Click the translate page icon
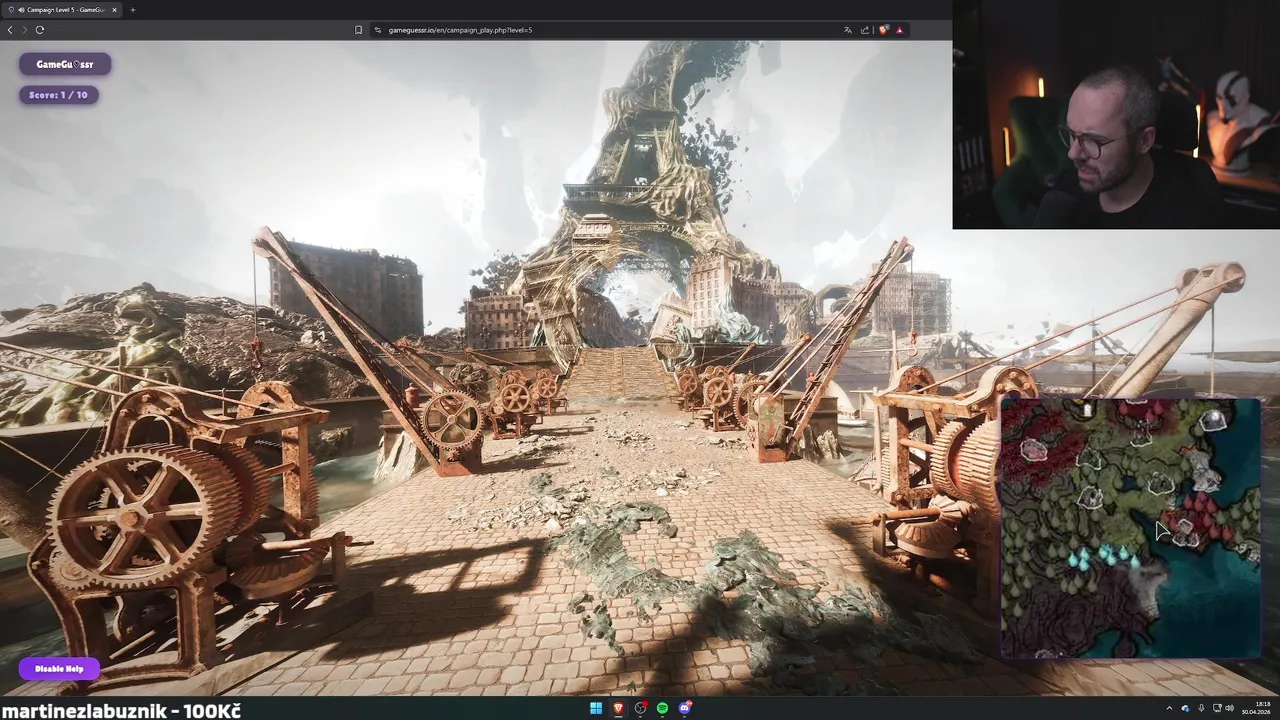Viewport: 1280px width, 720px height. (848, 30)
